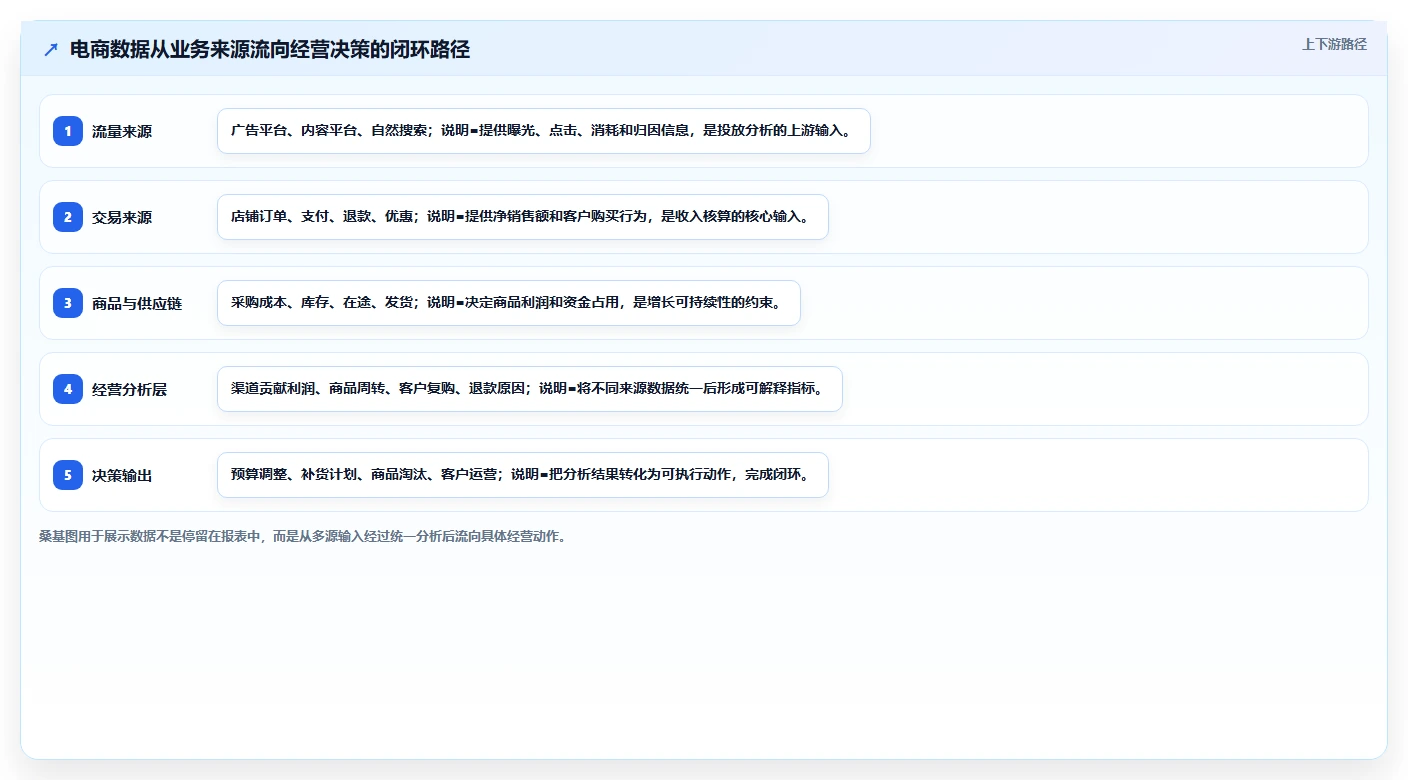Screen dimensions: 1408x780
Task: Select the number 2 badge for 交易来源
Action: click(x=68, y=217)
